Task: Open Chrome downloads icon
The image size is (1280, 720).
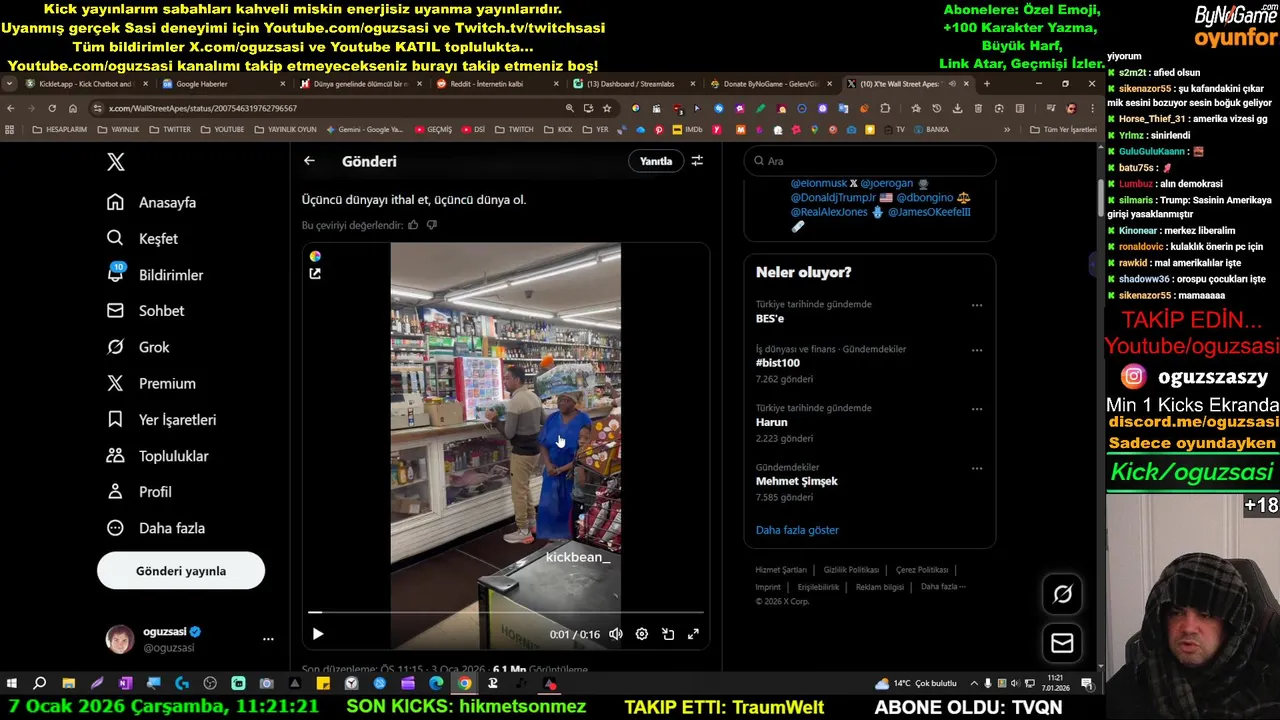Action: tap(958, 108)
